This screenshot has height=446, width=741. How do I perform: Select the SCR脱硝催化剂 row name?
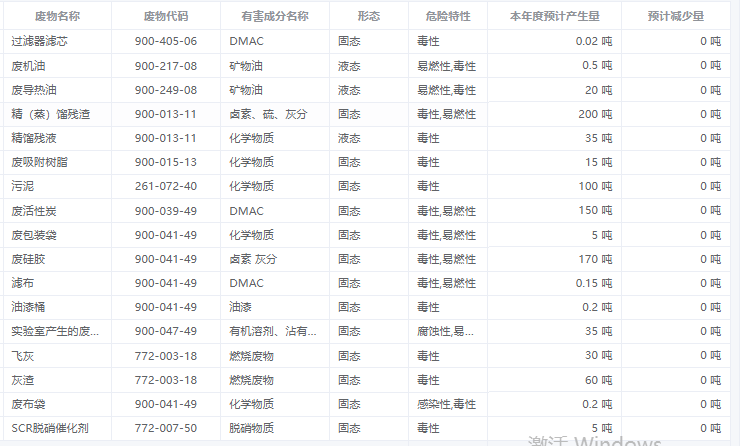tap(50, 428)
